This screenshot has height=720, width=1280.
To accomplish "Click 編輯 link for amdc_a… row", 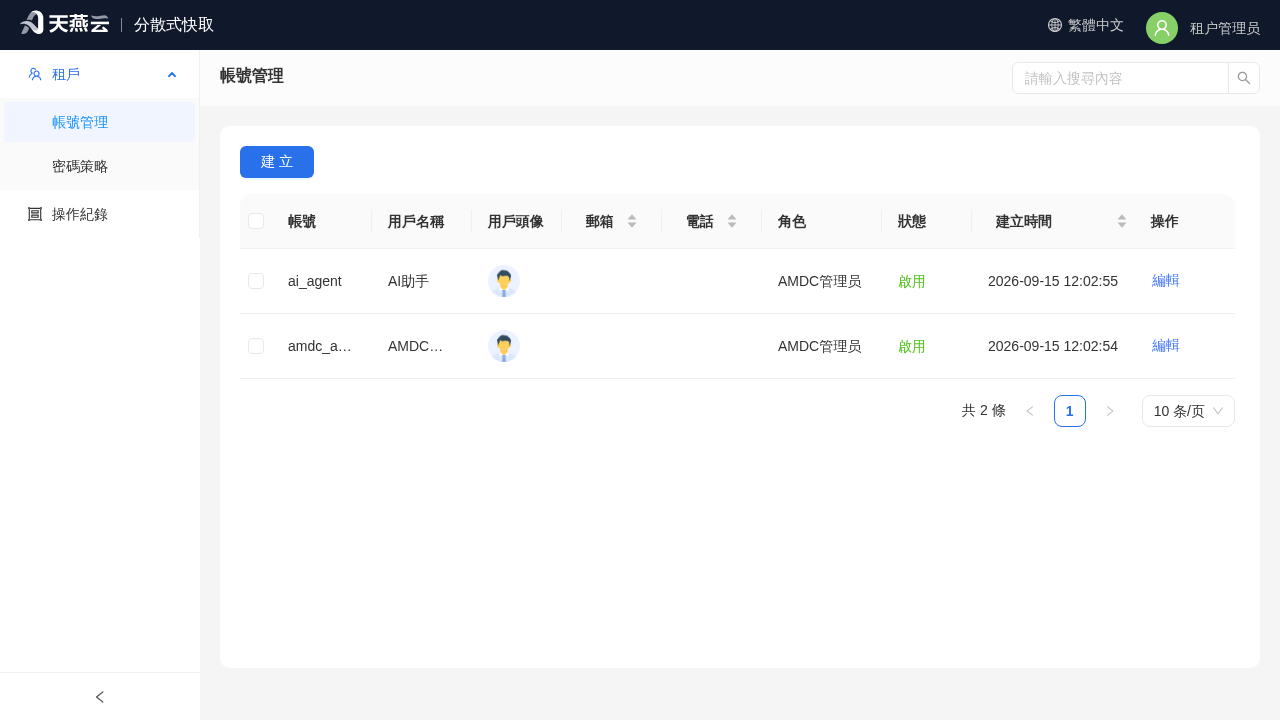I will click(1166, 346).
